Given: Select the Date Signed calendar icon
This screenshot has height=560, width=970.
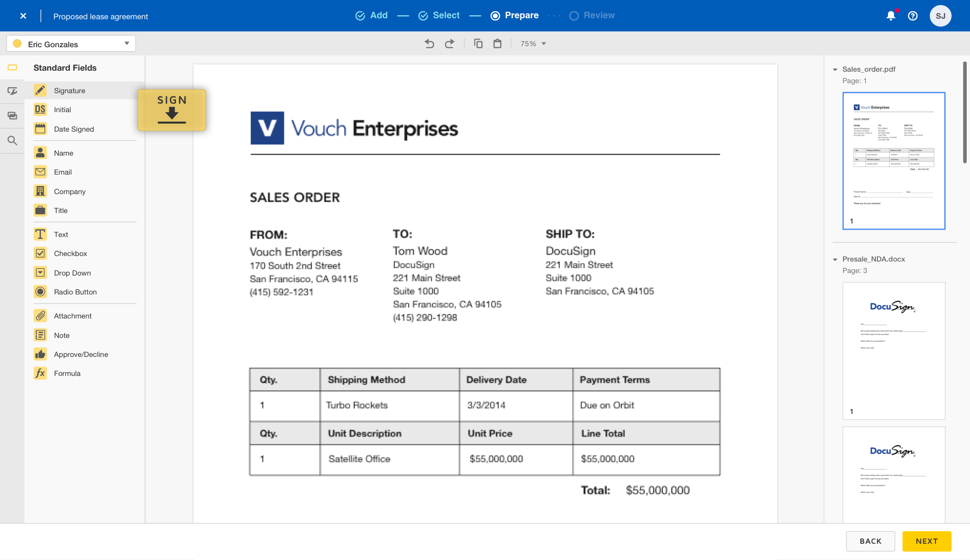Looking at the screenshot, I should pyautogui.click(x=40, y=129).
